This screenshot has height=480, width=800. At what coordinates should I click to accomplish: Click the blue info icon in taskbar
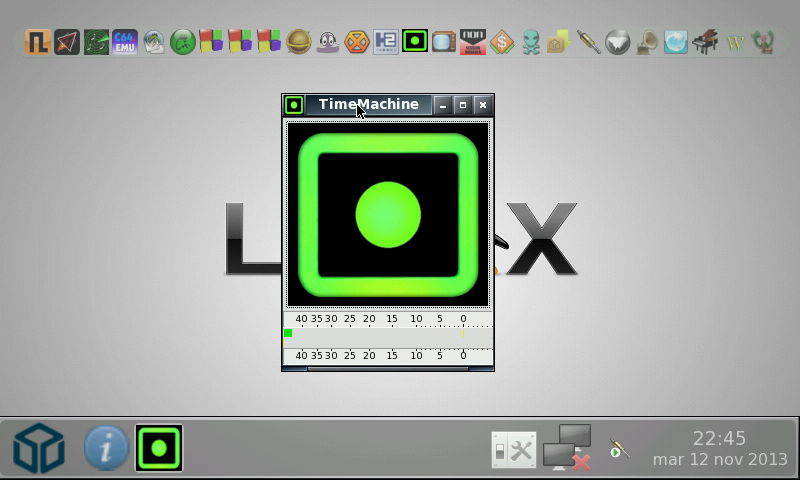[106, 448]
